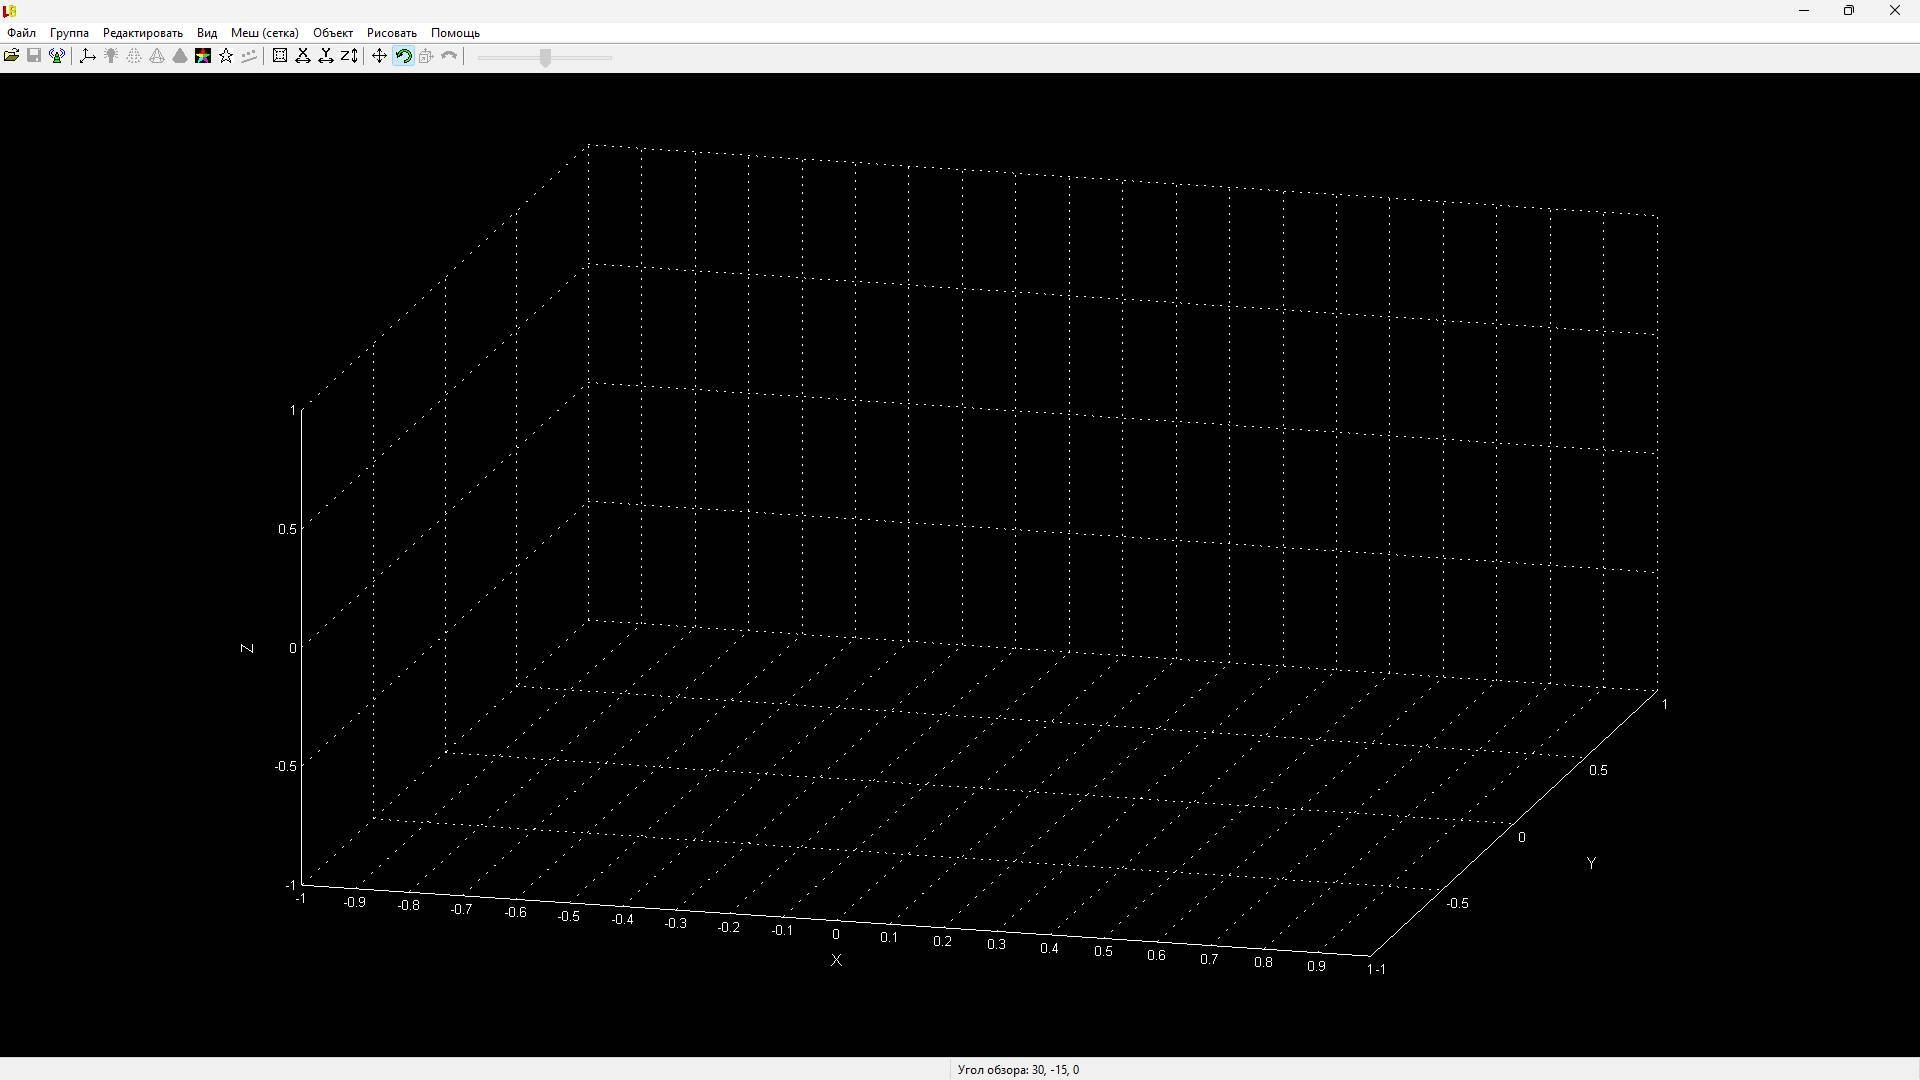This screenshot has width=1920, height=1080.
Task: Select the solid shaded pyramid icon
Action: [x=180, y=56]
